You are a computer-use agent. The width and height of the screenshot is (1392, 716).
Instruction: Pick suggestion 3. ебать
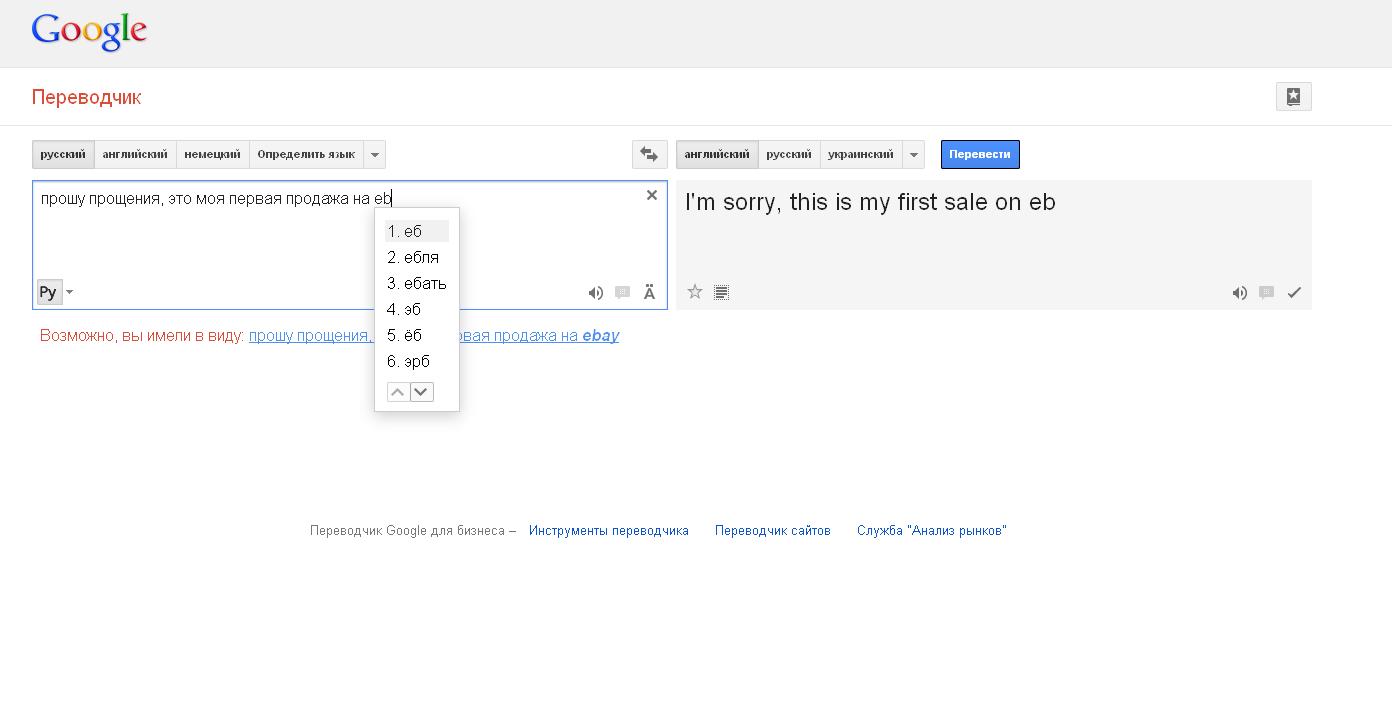[x=417, y=283]
